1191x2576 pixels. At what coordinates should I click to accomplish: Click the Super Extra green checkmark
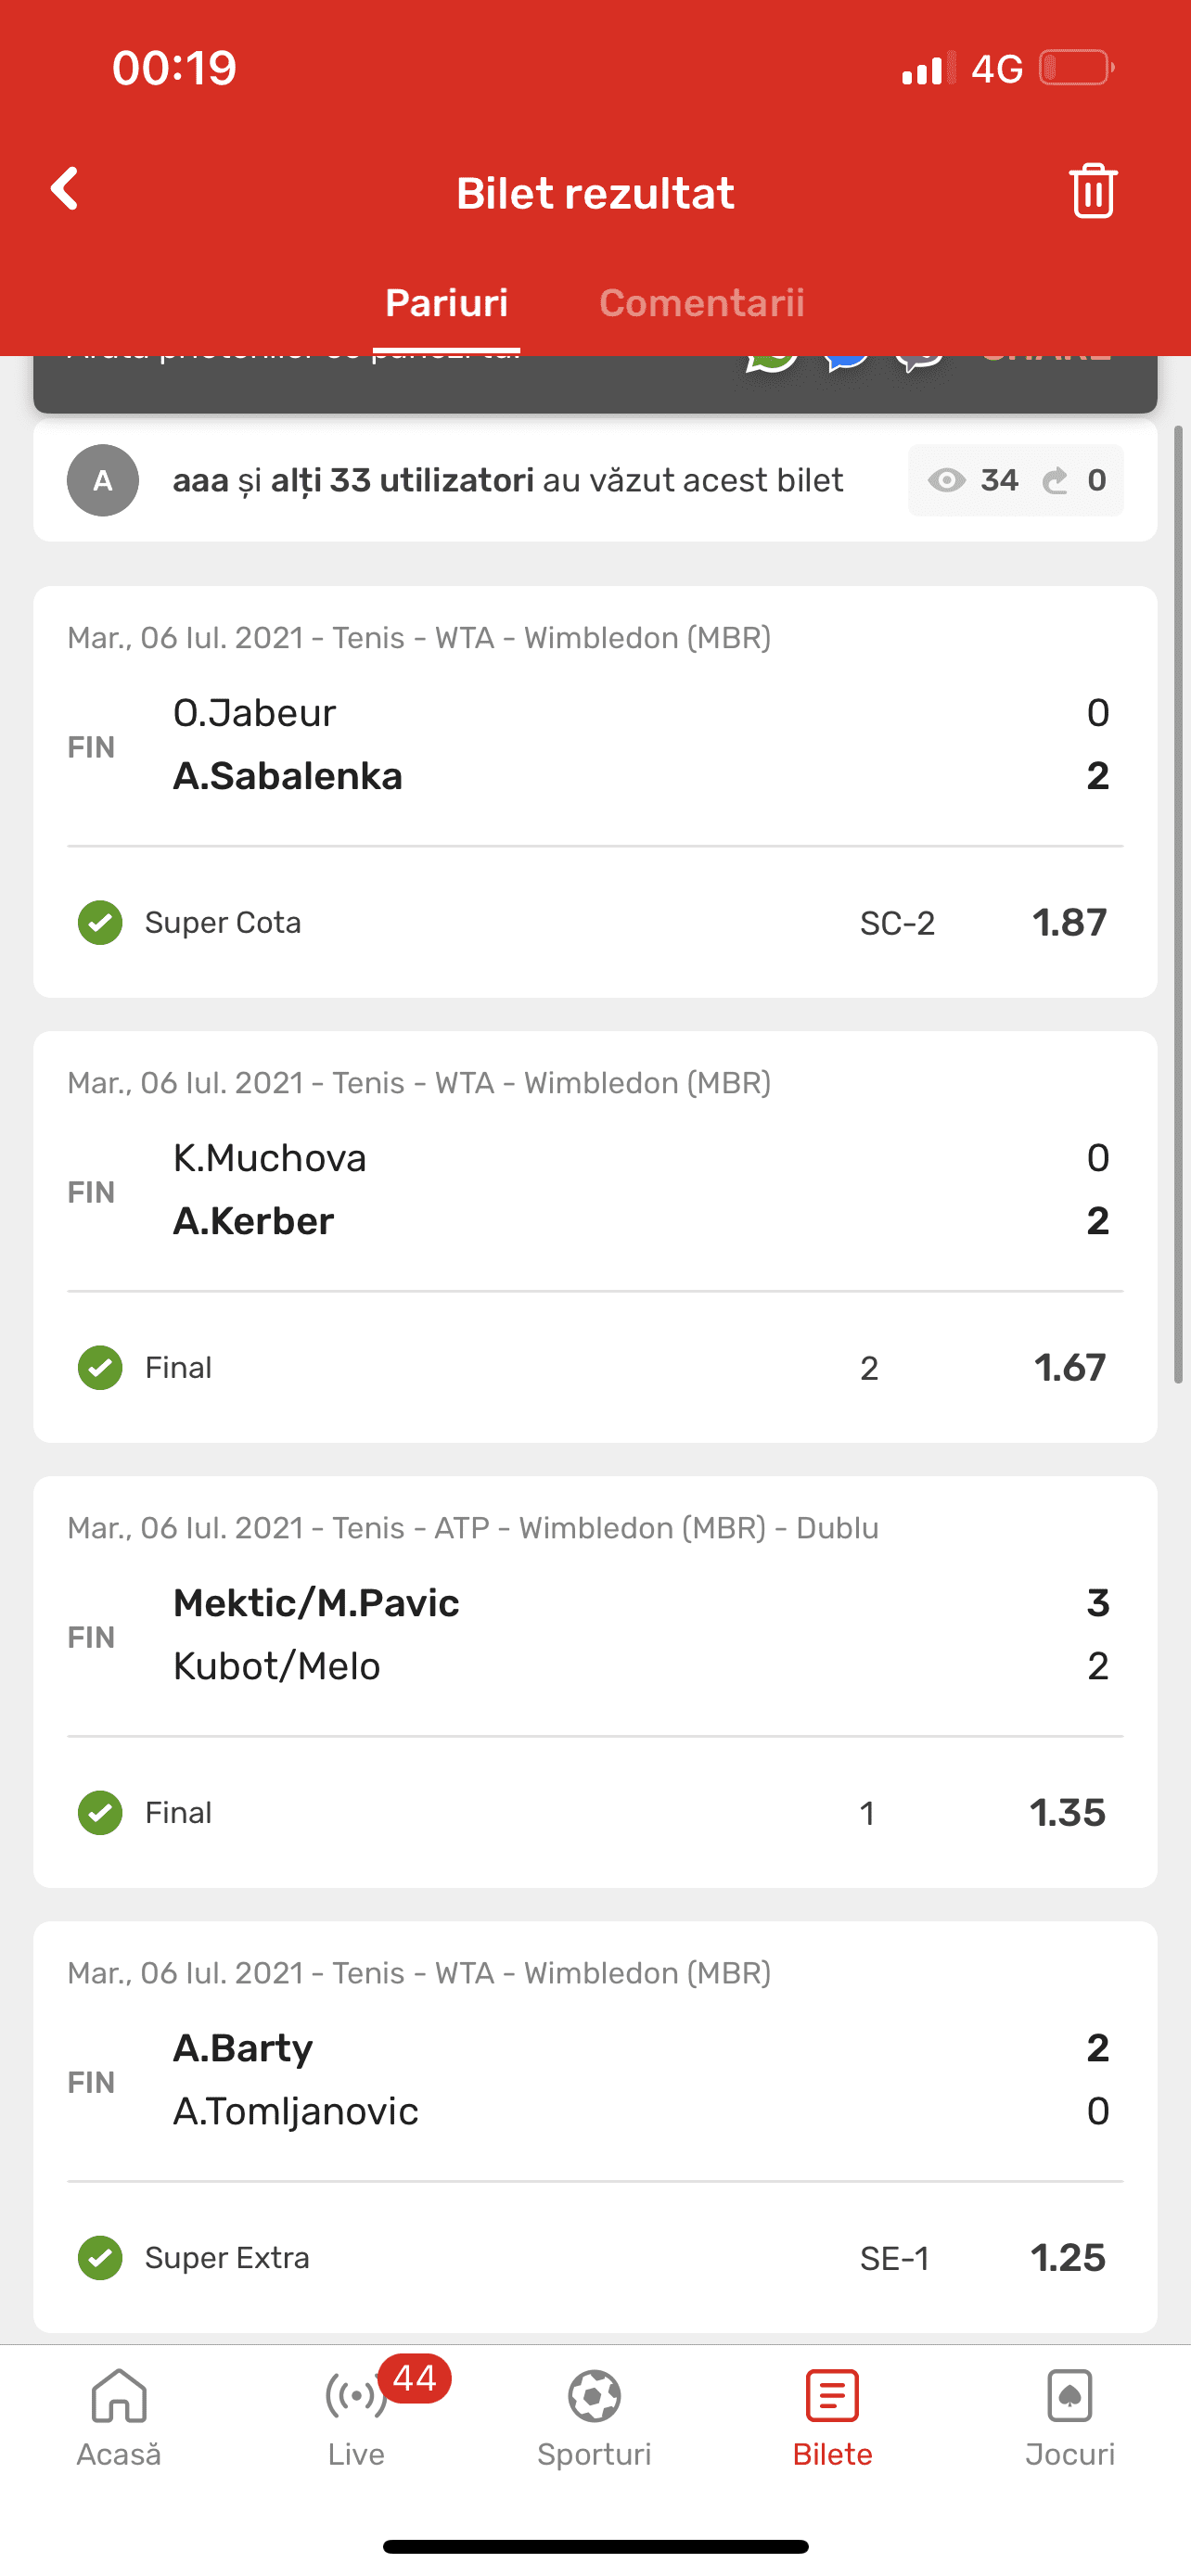[100, 2257]
